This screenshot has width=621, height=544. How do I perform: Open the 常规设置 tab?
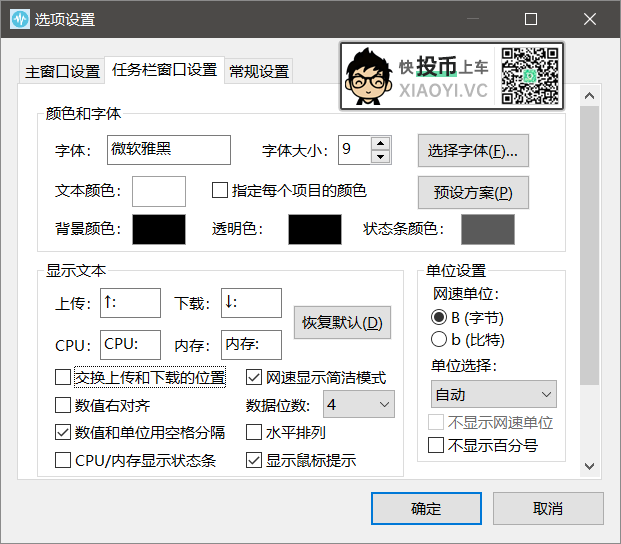point(259,71)
